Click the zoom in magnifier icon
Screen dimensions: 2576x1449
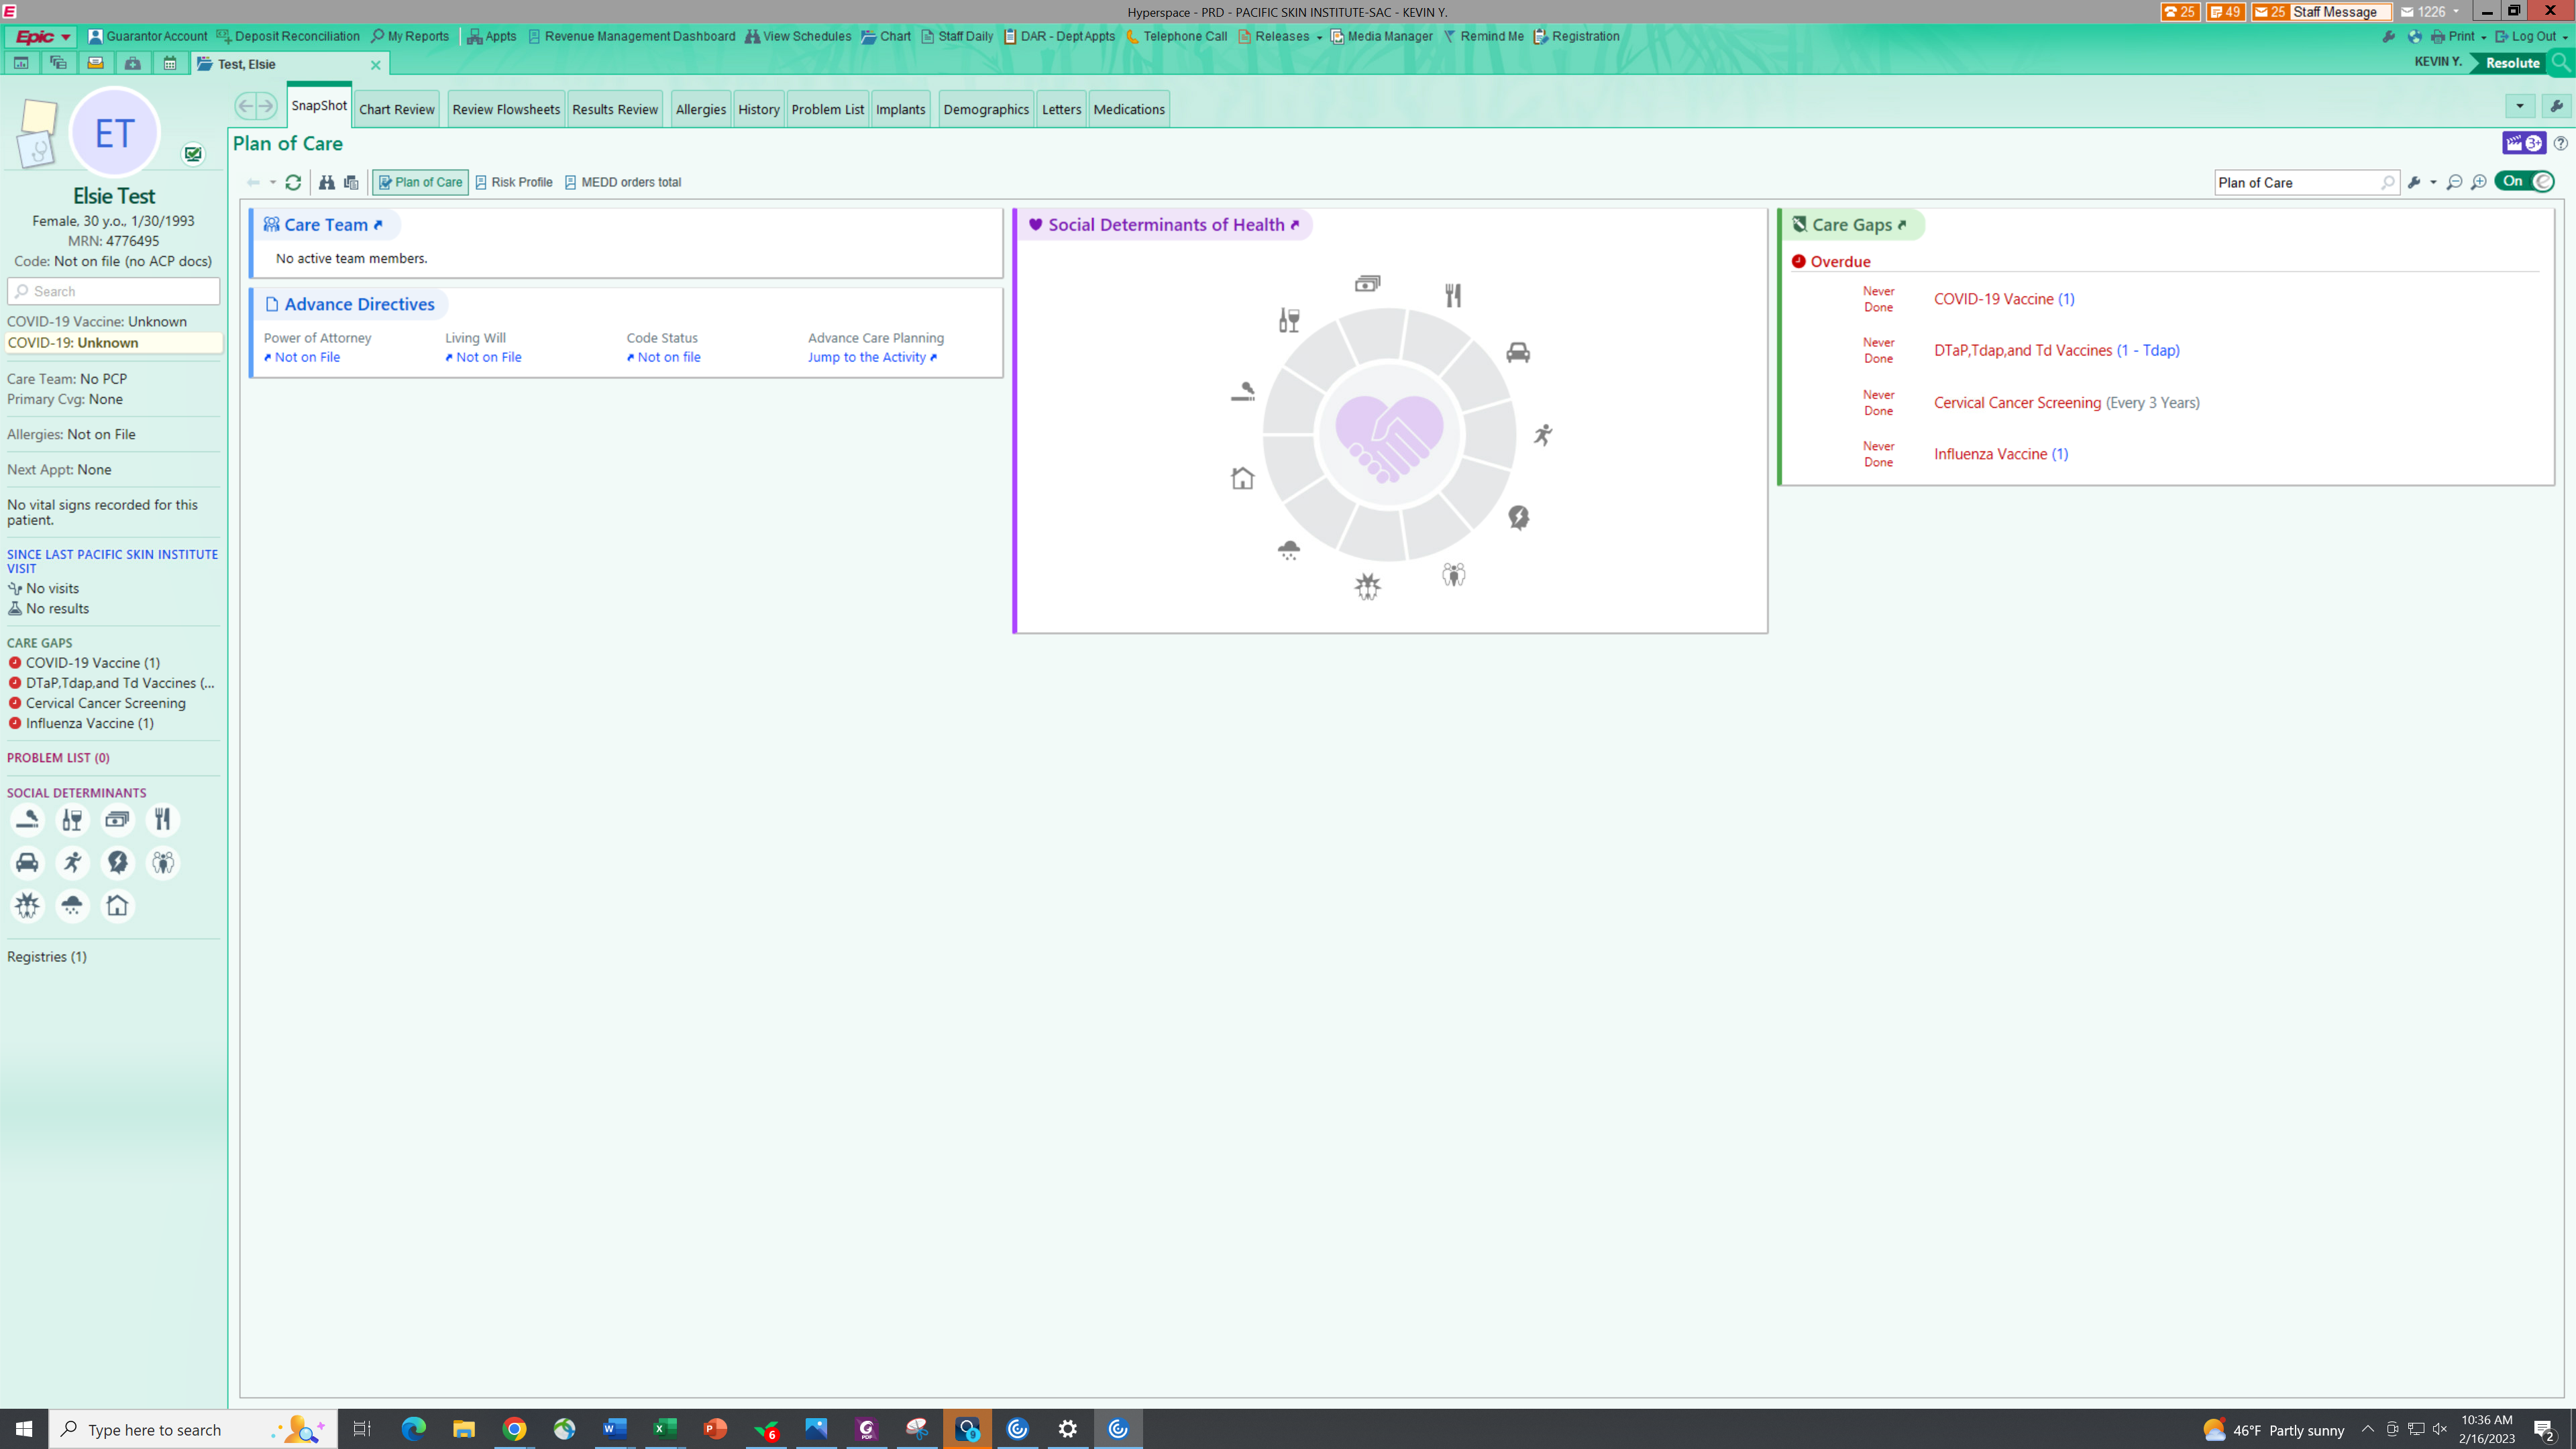[2479, 183]
